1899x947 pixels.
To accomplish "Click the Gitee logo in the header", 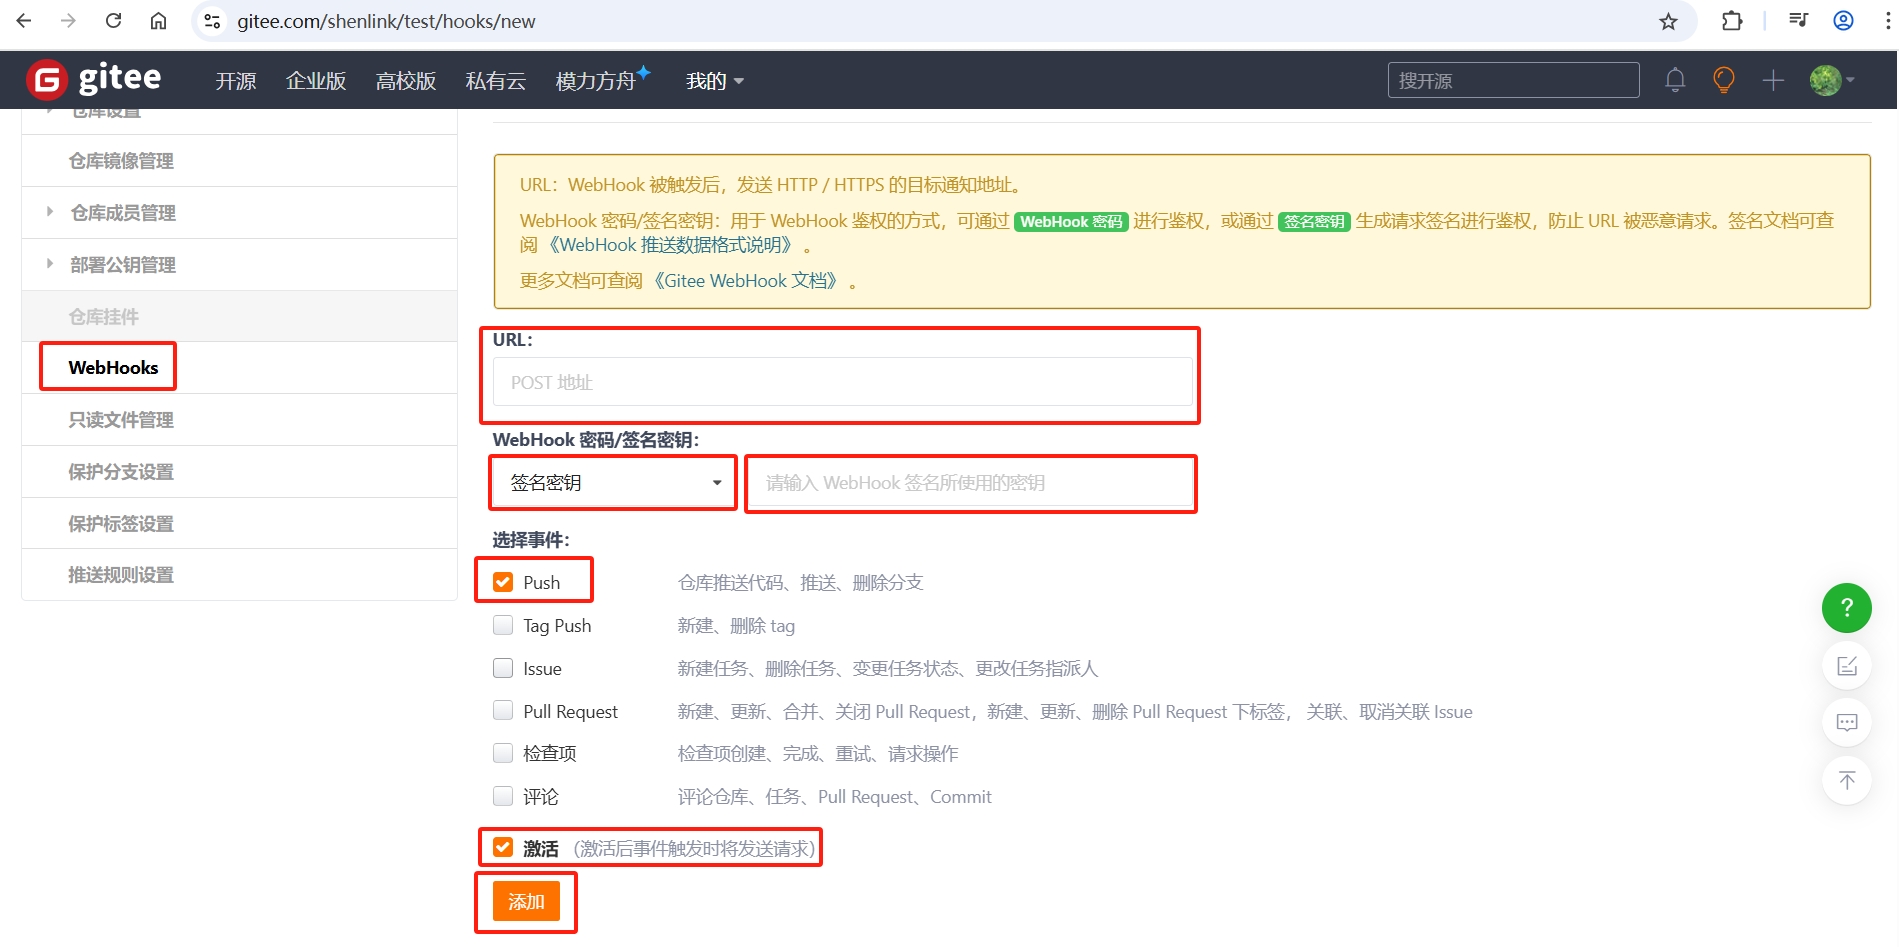I will coord(94,79).
